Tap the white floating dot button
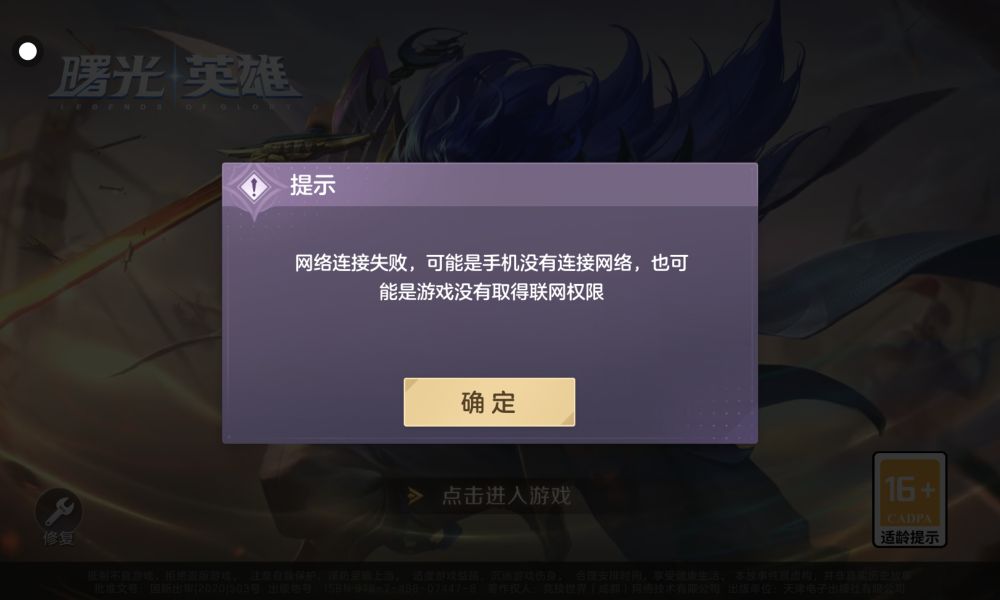 click(x=28, y=52)
